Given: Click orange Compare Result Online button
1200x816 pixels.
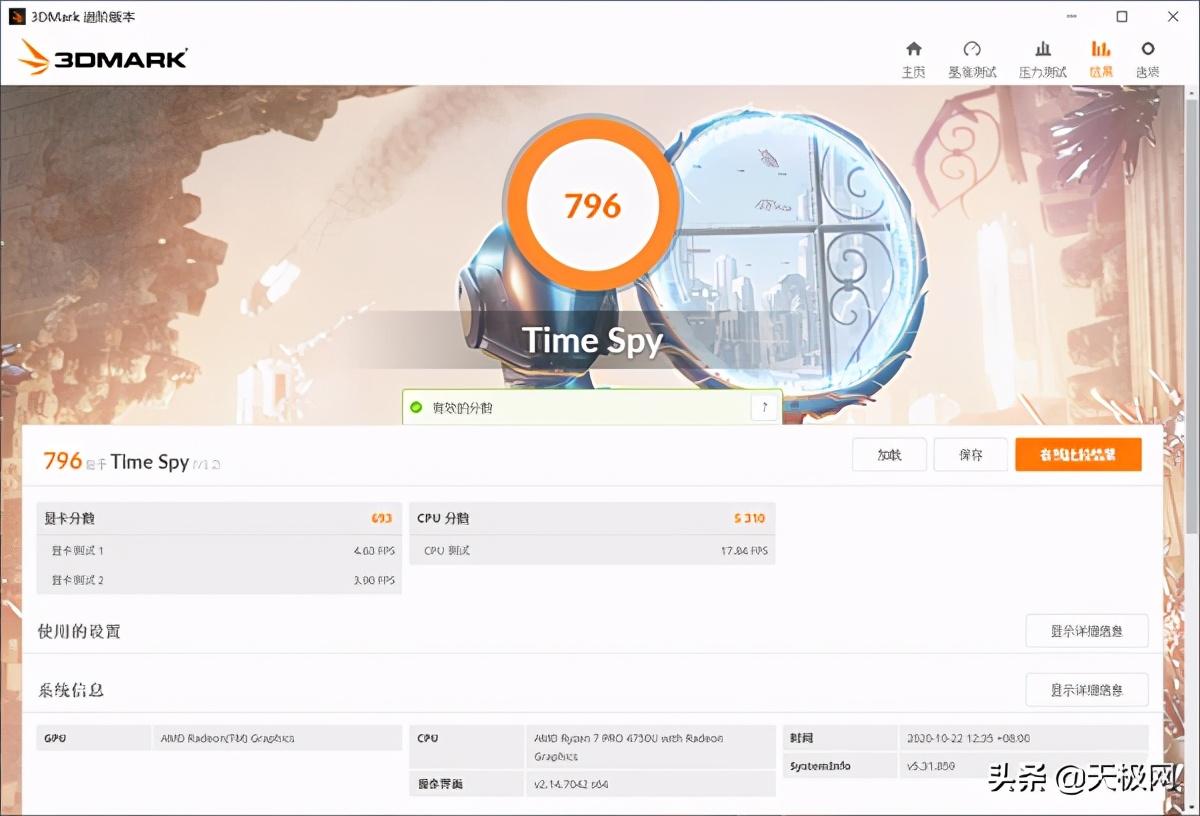Looking at the screenshot, I should point(1078,455).
